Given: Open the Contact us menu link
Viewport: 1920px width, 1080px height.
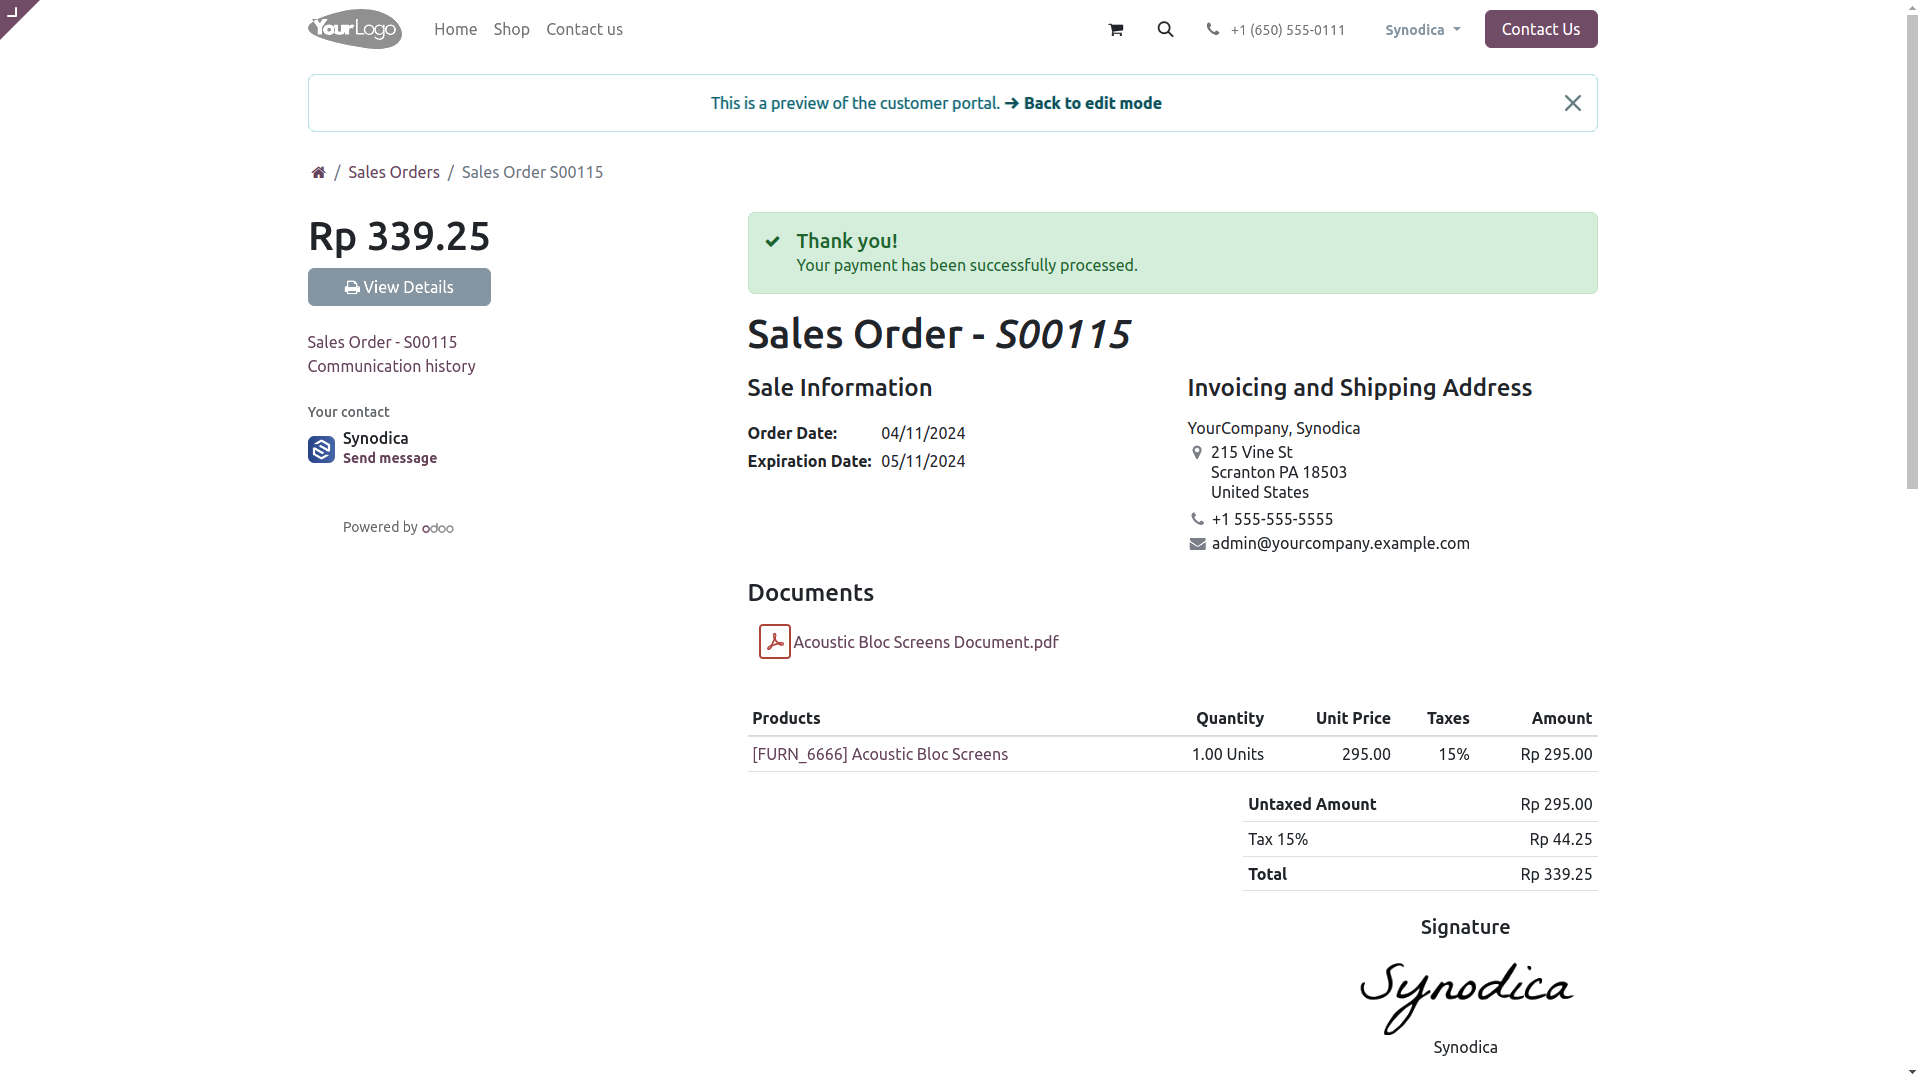Looking at the screenshot, I should click(x=584, y=29).
